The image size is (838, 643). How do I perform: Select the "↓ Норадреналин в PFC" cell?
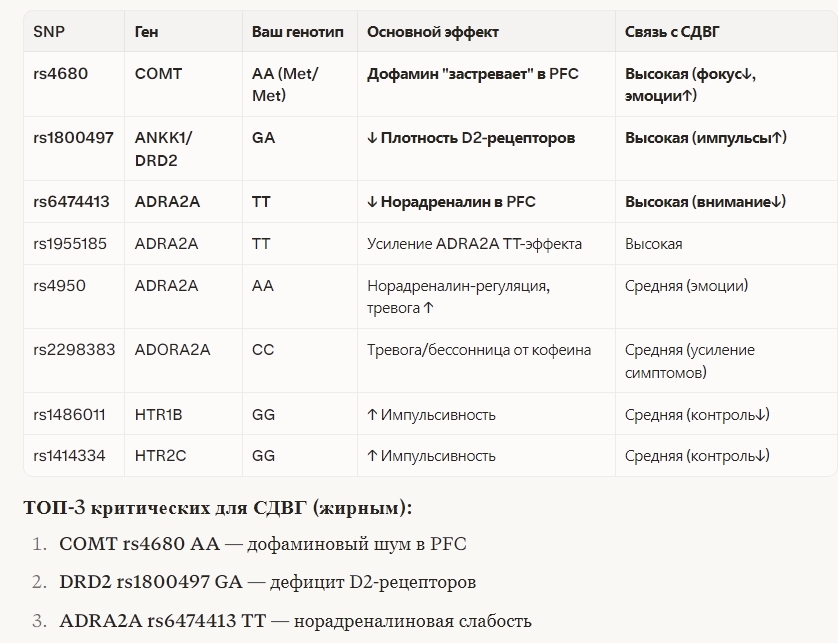451,202
